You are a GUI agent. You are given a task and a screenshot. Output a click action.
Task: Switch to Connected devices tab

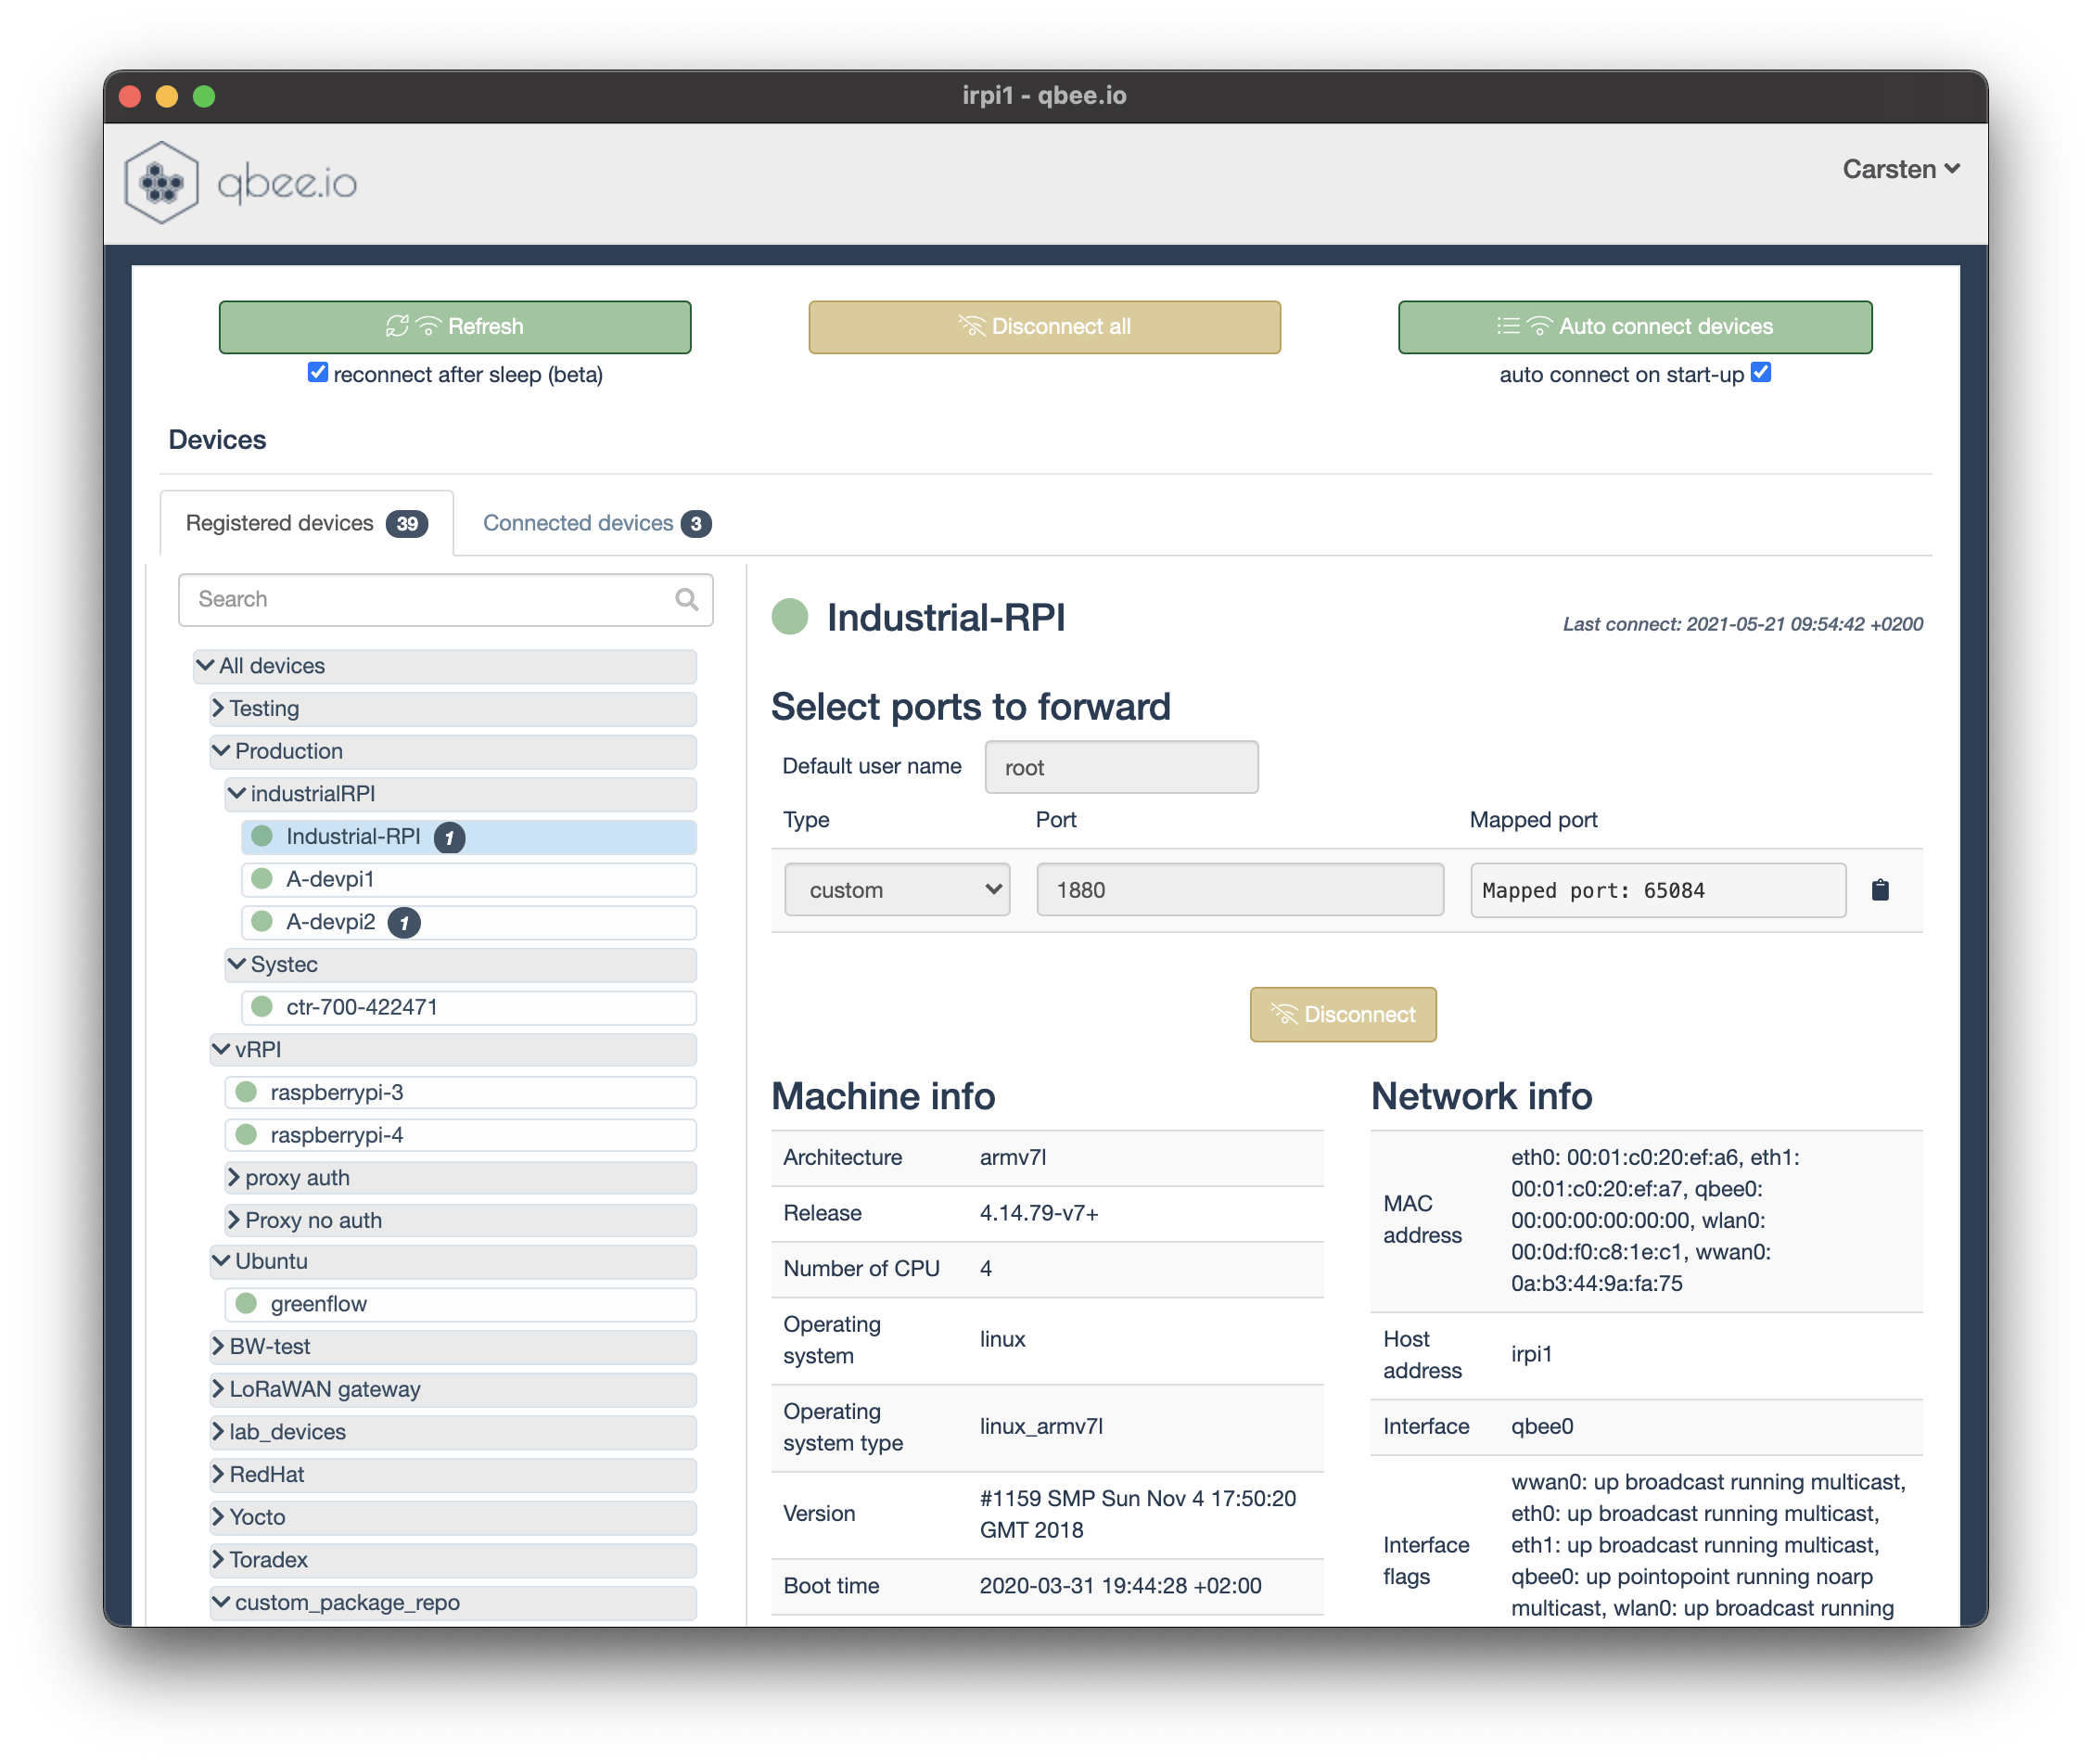pyautogui.click(x=596, y=524)
